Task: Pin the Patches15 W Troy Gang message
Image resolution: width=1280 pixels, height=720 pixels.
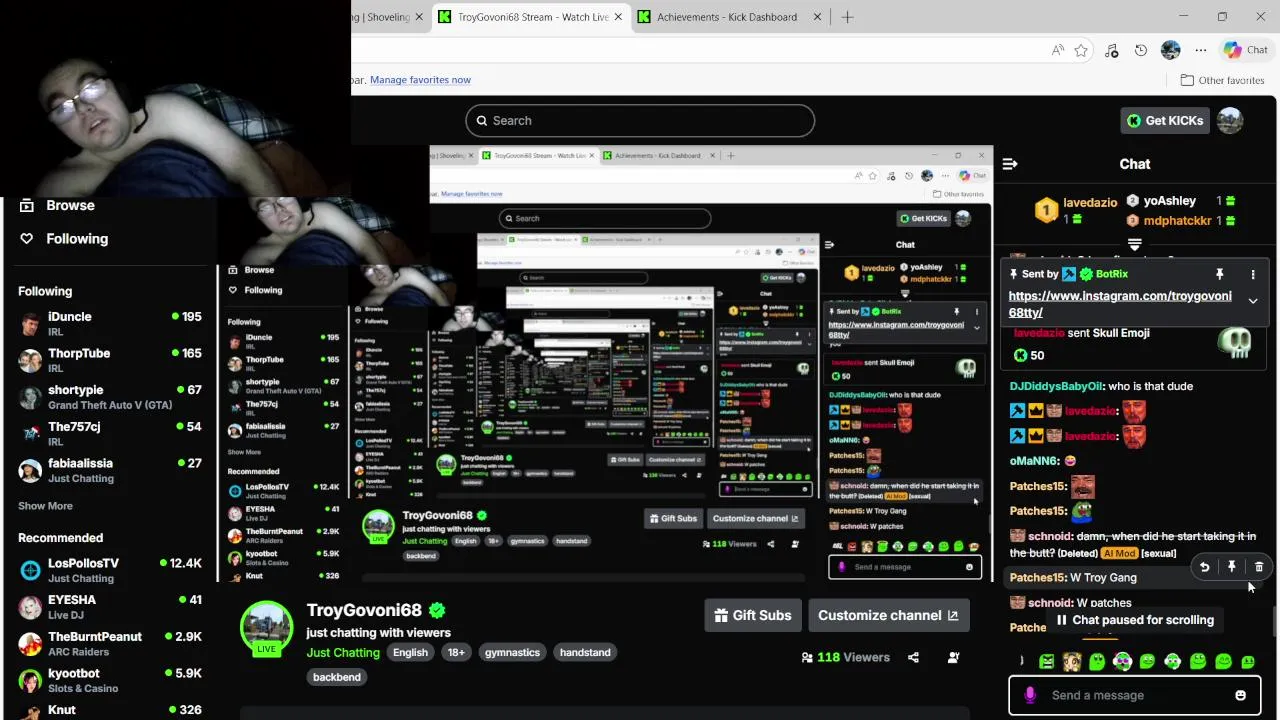Action: pyautogui.click(x=1232, y=567)
